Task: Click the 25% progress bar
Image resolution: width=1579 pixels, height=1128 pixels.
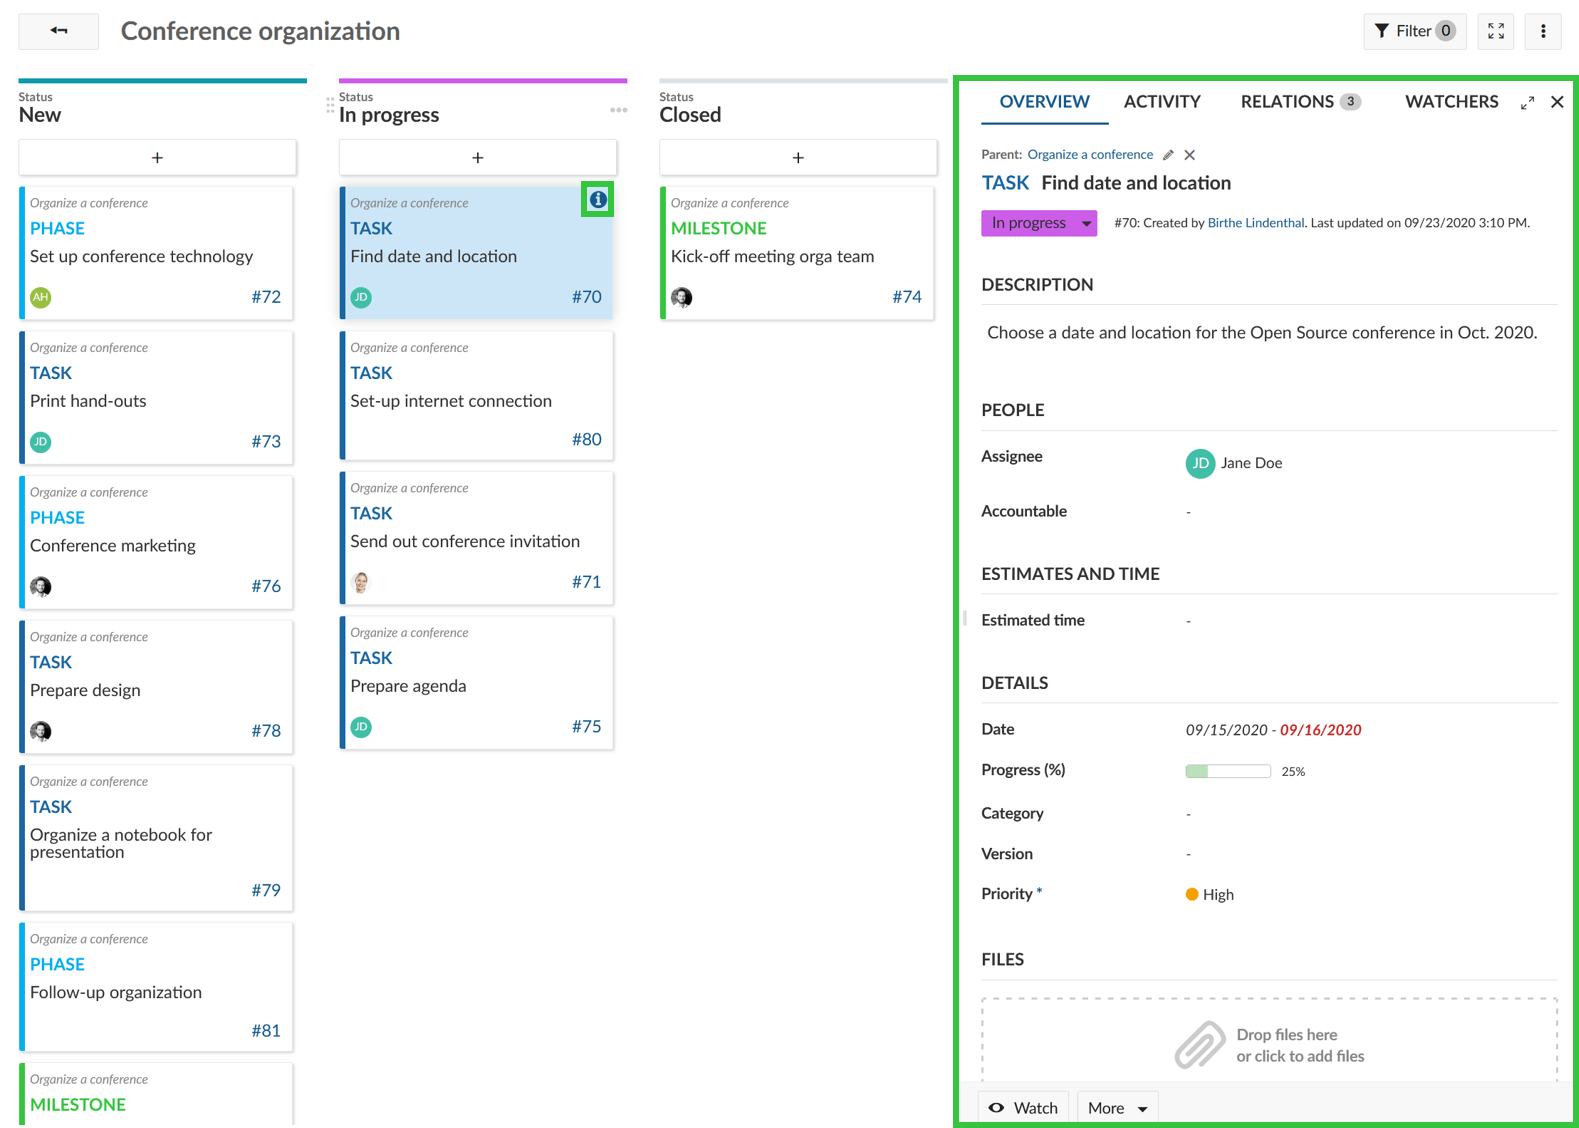Action: [1227, 771]
